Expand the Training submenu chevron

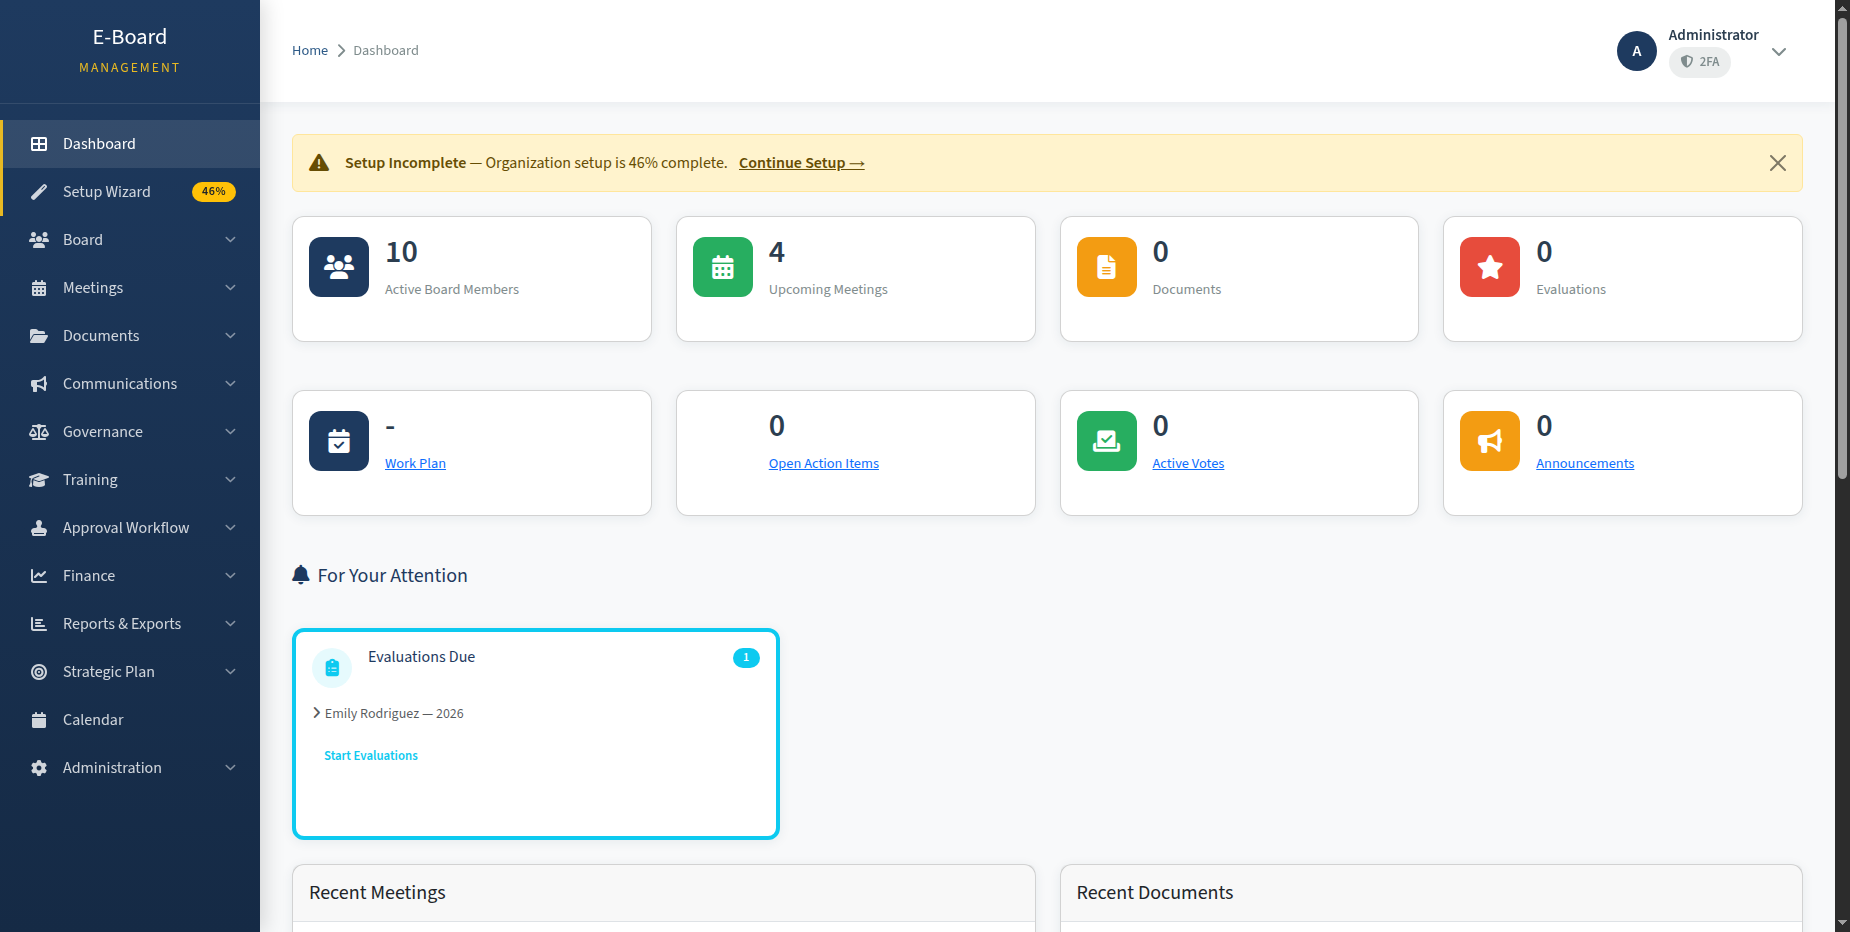click(x=231, y=480)
